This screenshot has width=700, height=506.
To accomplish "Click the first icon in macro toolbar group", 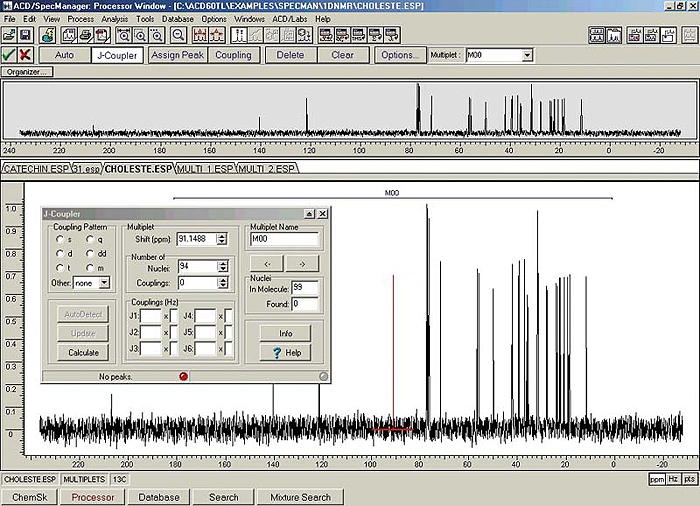I will pyautogui.click(x=326, y=35).
